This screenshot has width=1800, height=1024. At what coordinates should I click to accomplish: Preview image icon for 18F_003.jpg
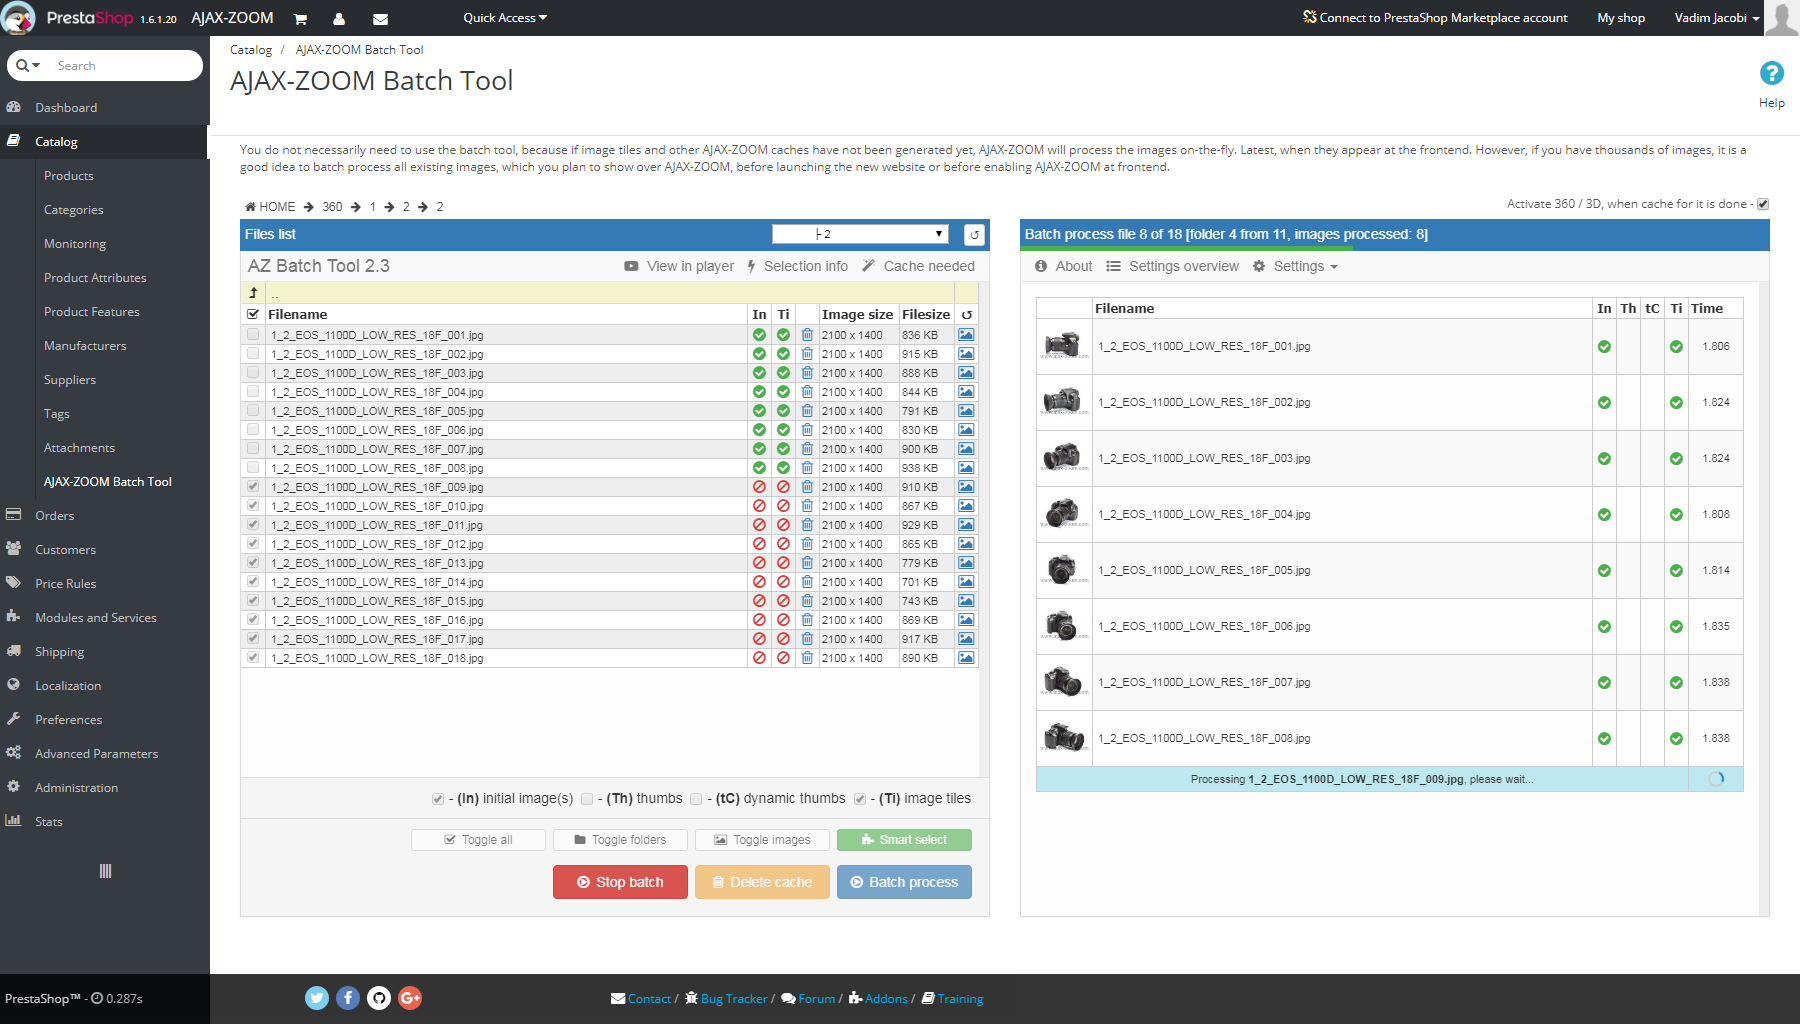point(966,373)
